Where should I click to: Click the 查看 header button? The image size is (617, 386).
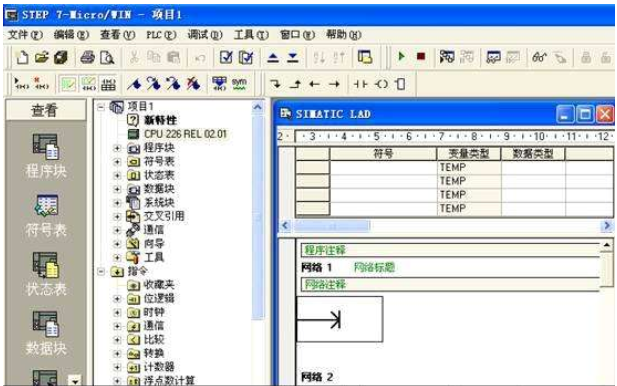tap(46, 110)
